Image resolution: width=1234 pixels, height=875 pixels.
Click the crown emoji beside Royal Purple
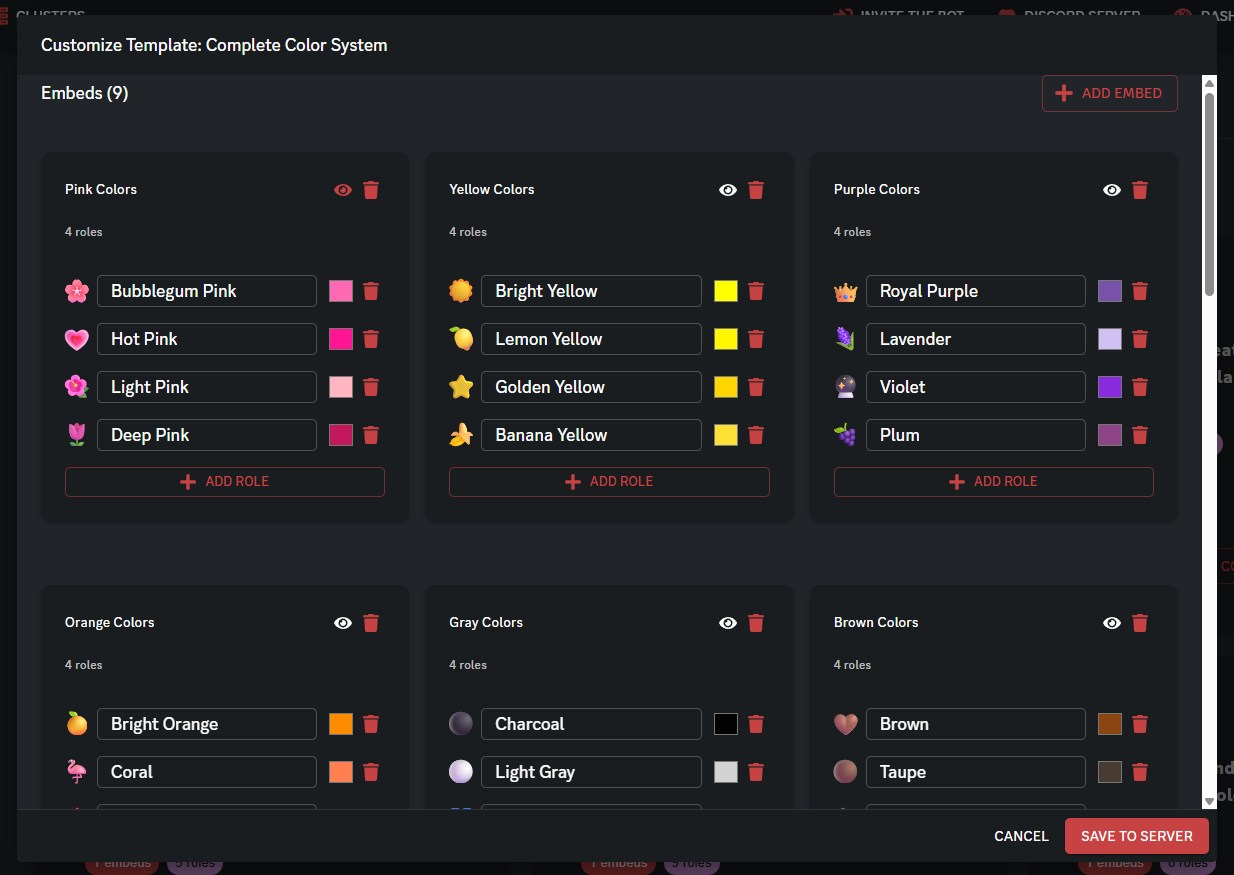[x=846, y=292]
